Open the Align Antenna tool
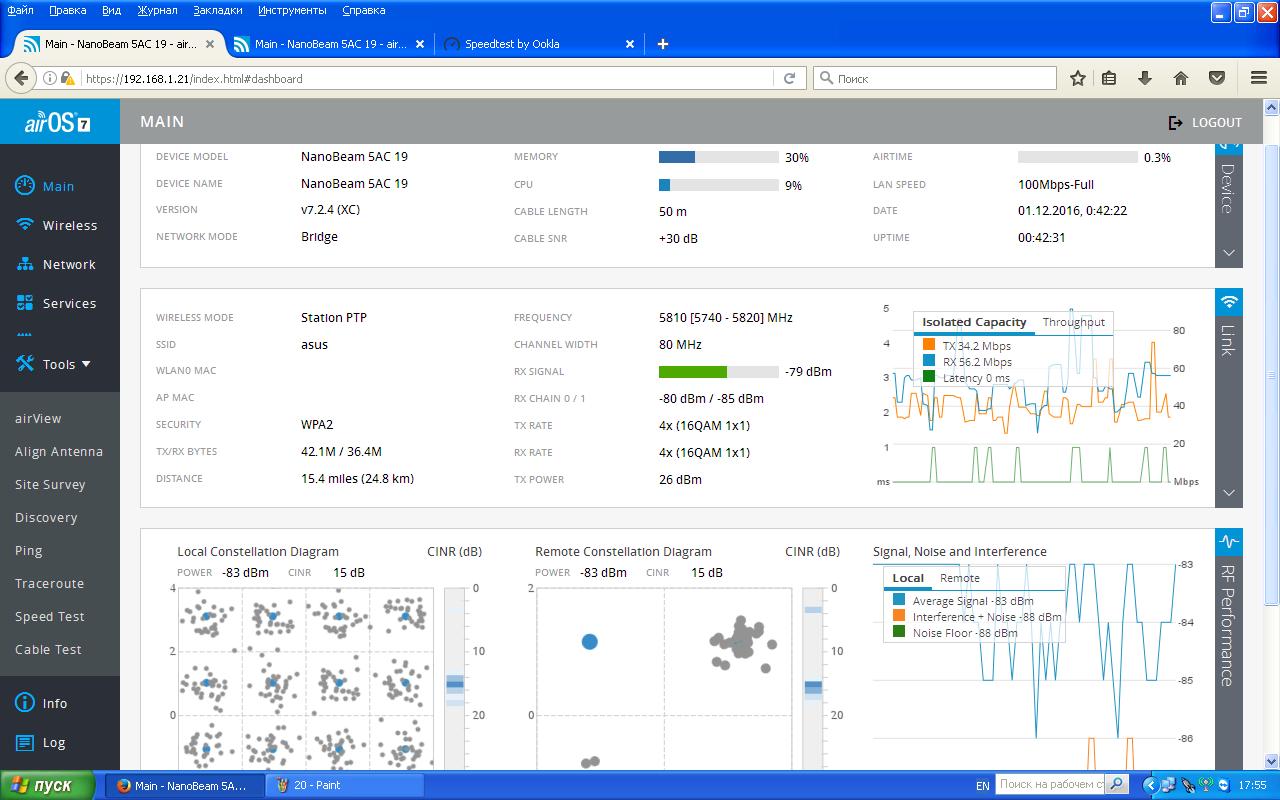Viewport: 1280px width, 800px height. click(x=59, y=451)
